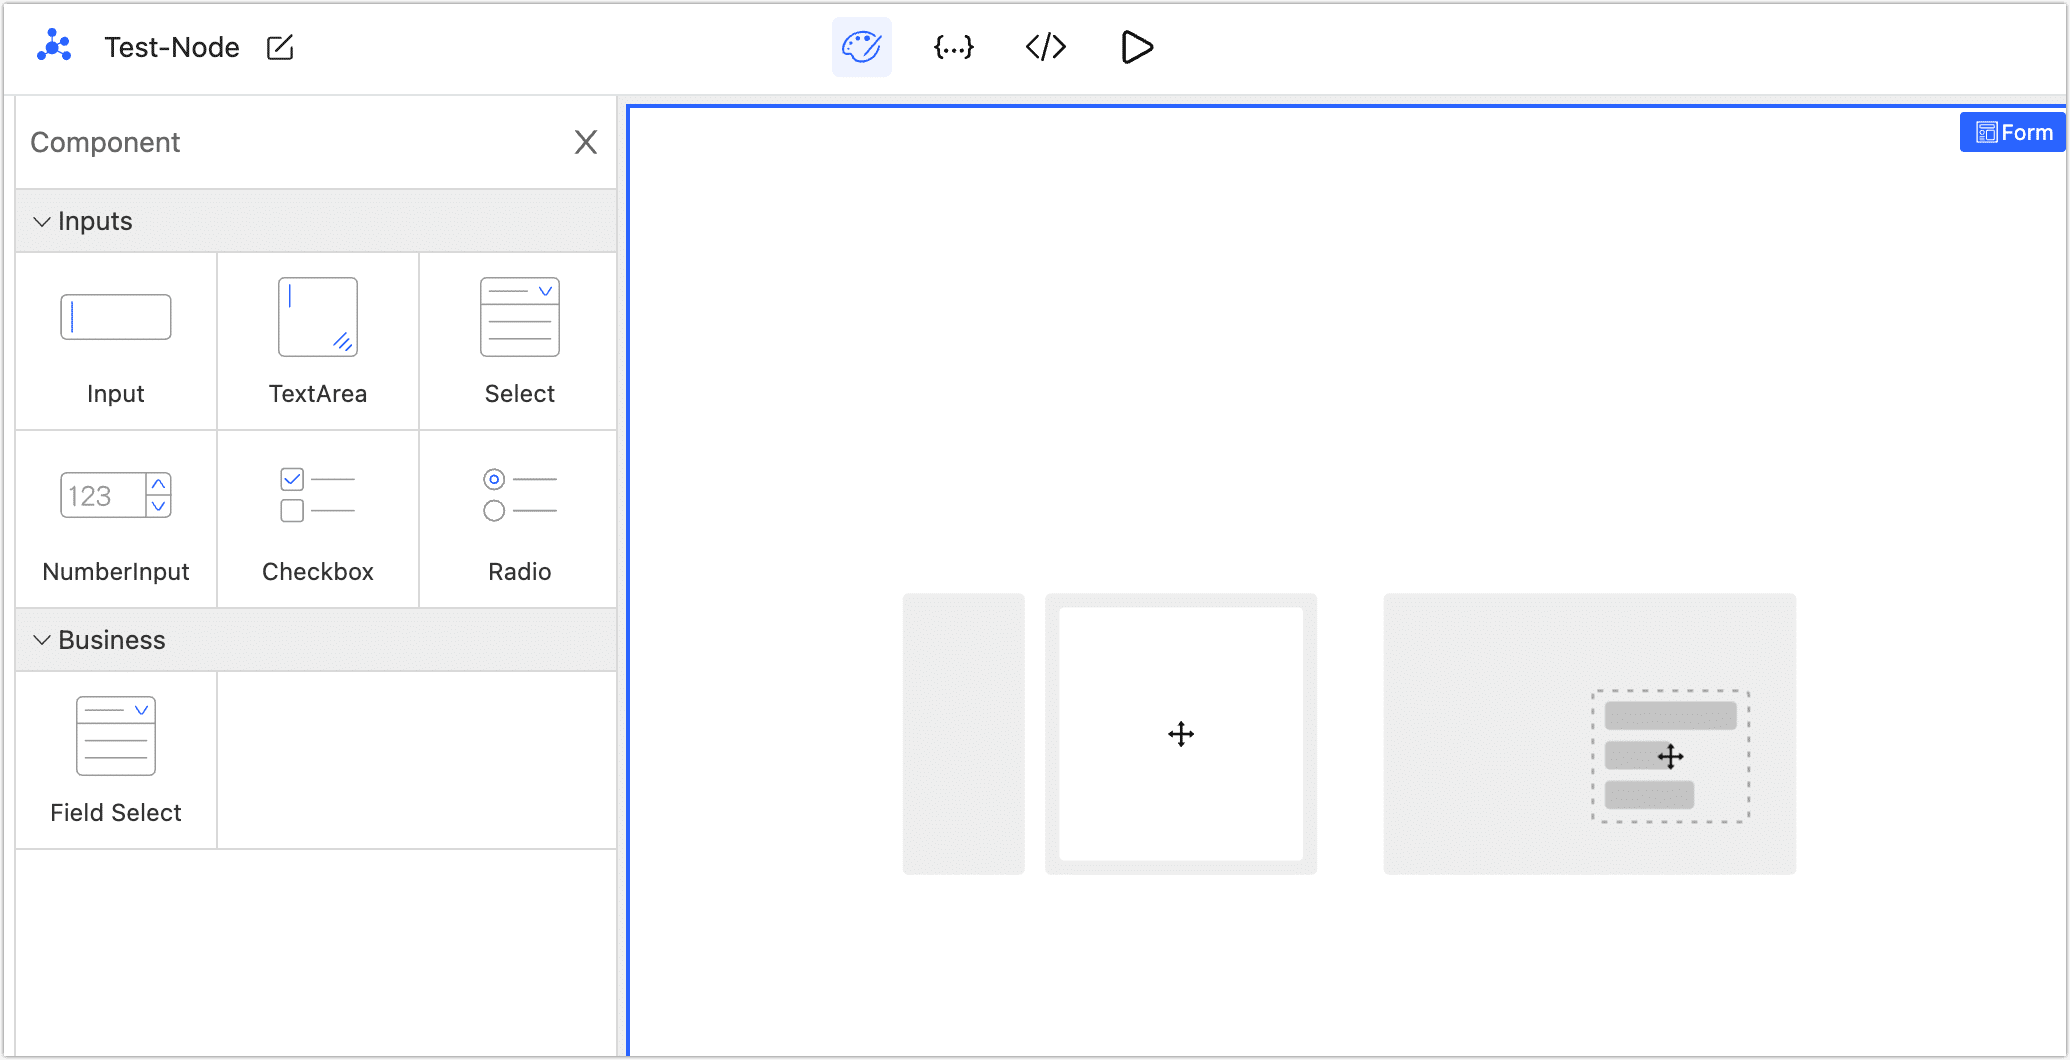Choose the Field Select component

(x=116, y=760)
